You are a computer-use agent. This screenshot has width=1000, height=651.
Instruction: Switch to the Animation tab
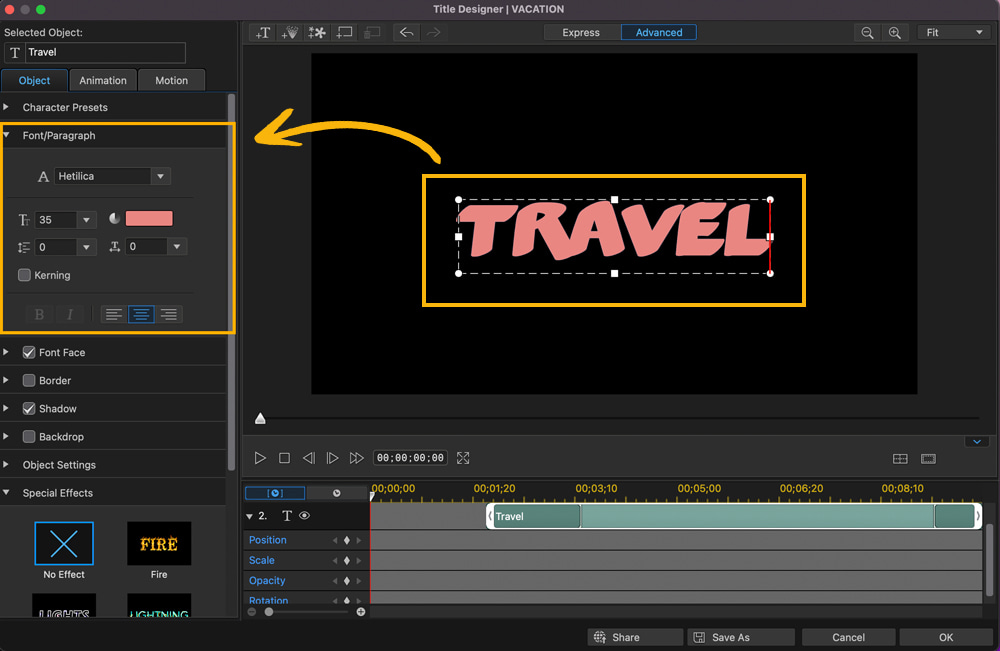tap(103, 80)
